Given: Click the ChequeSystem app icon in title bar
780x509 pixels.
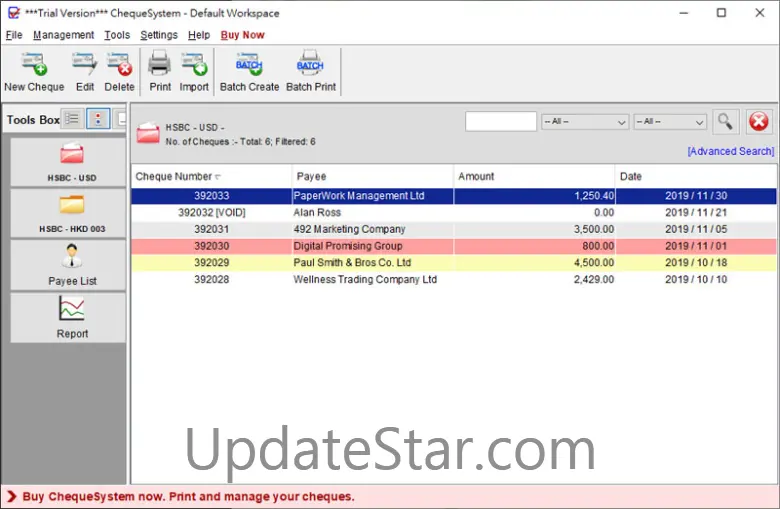Looking at the screenshot, I should [13, 13].
